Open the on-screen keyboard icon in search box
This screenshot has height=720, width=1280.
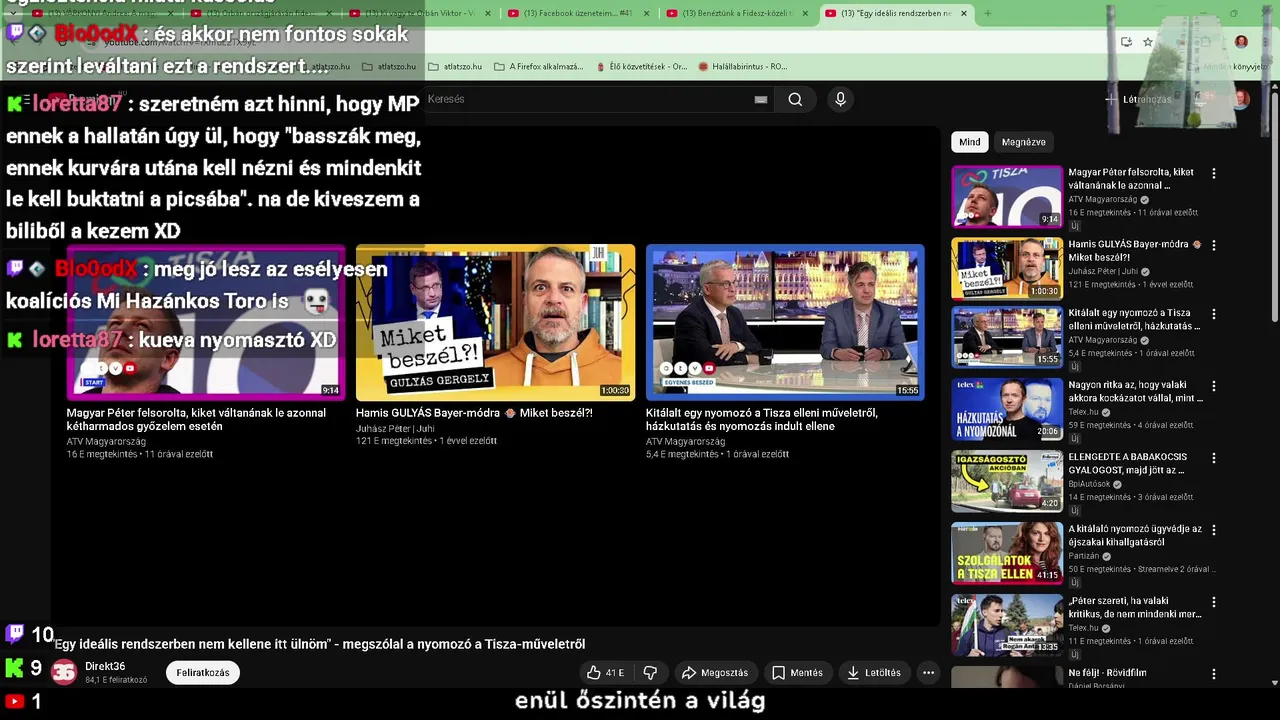point(761,99)
